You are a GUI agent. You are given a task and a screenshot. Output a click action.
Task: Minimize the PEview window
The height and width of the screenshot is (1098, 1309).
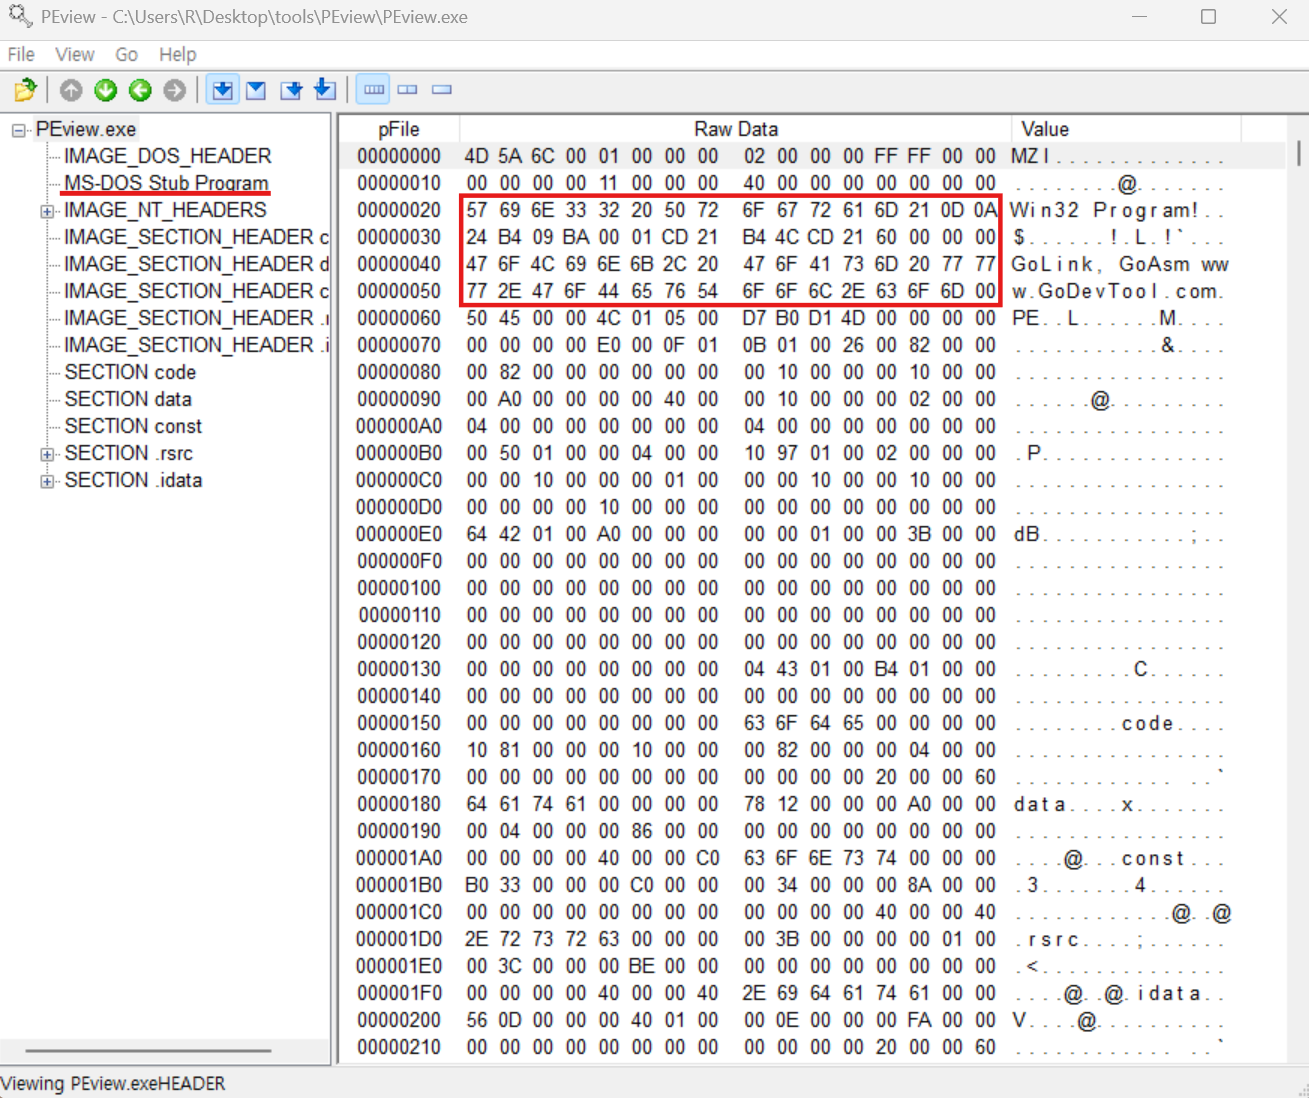(1140, 17)
